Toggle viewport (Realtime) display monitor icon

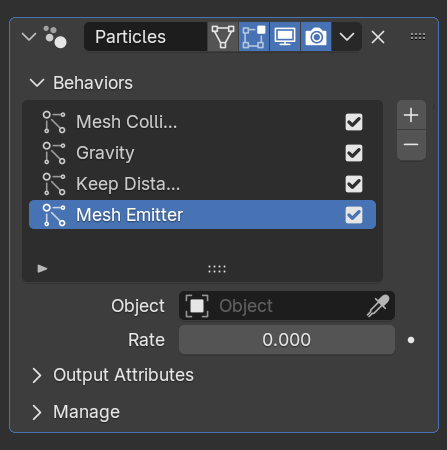pyautogui.click(x=285, y=37)
